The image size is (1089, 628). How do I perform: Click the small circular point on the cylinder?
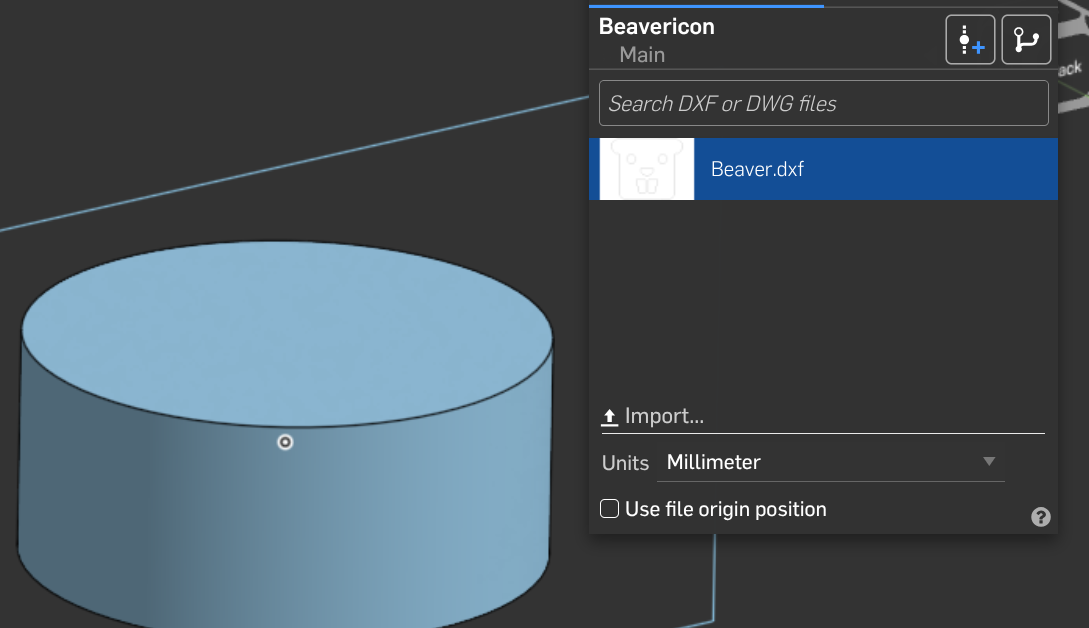click(285, 442)
